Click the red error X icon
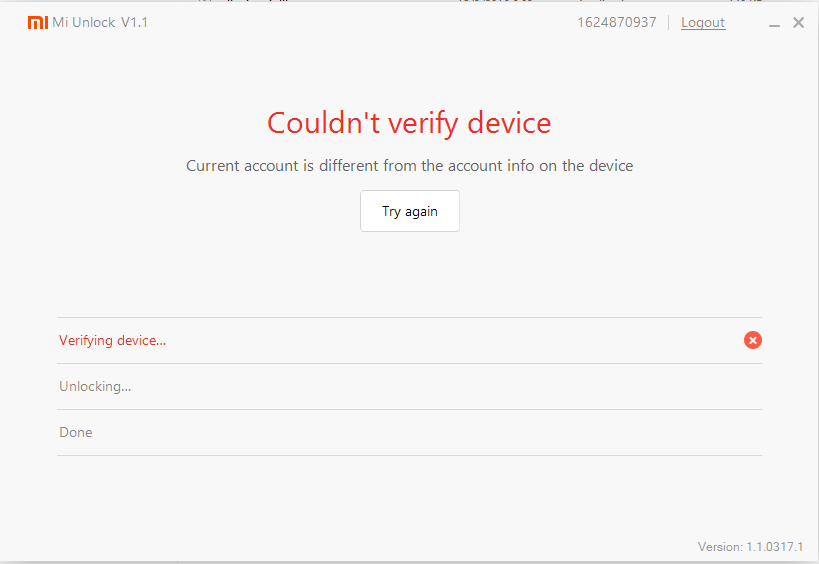The width and height of the screenshot is (819, 564). 753,340
